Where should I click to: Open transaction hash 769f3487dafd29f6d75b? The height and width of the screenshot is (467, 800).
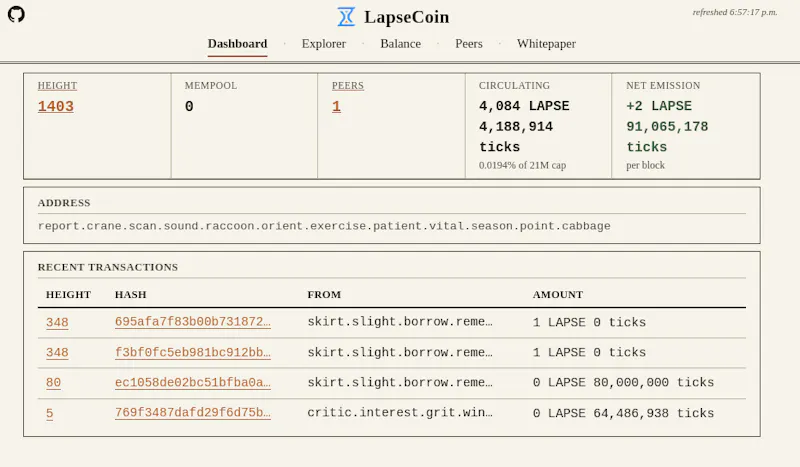pos(193,413)
